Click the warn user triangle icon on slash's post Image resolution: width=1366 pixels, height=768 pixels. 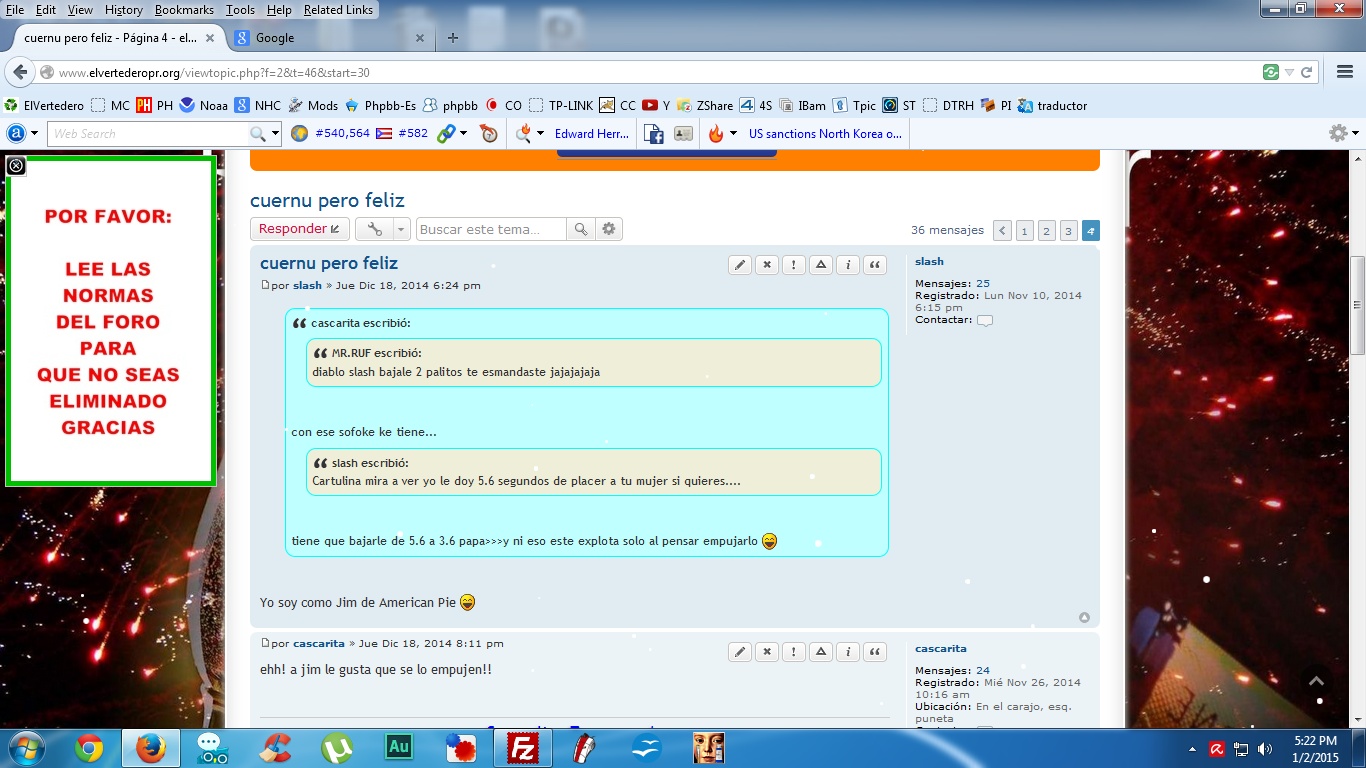pyautogui.click(x=821, y=265)
